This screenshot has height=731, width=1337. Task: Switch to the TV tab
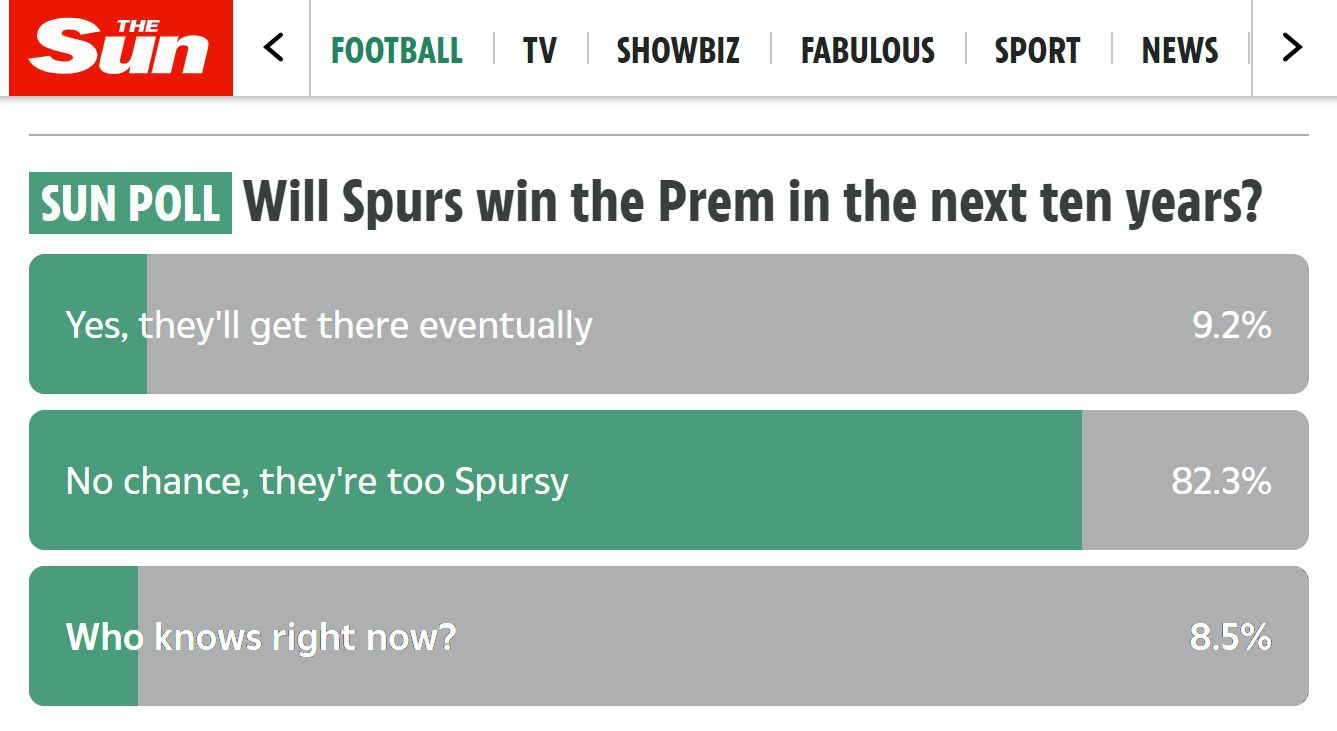point(540,50)
